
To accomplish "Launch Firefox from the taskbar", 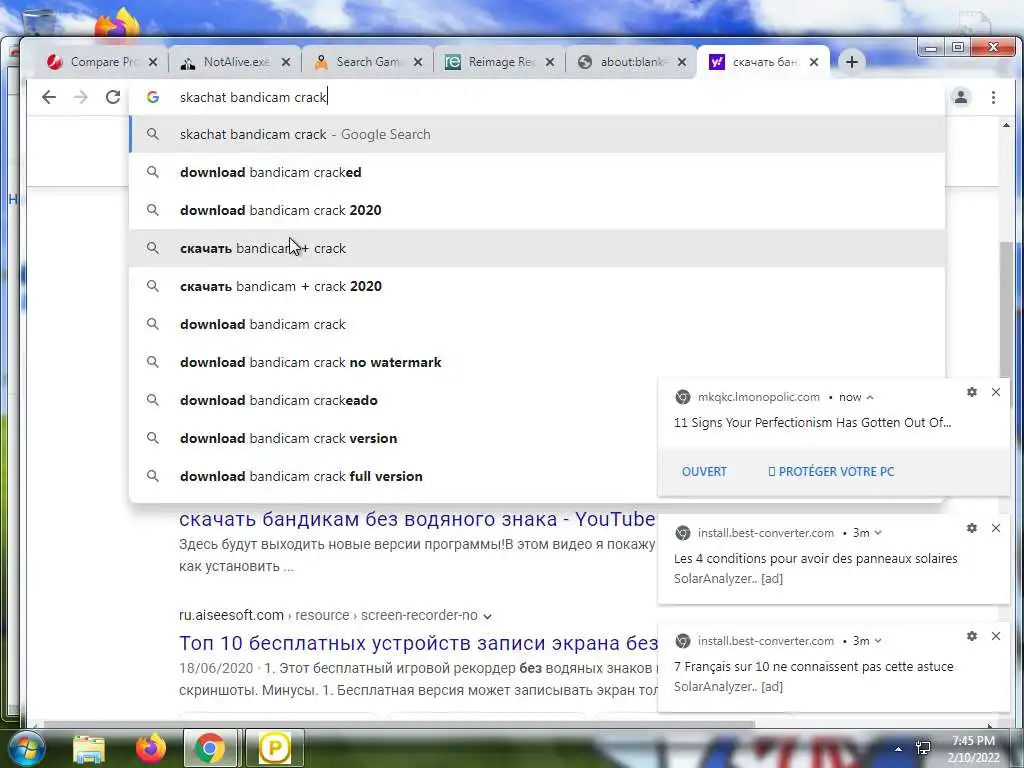I will [x=151, y=748].
